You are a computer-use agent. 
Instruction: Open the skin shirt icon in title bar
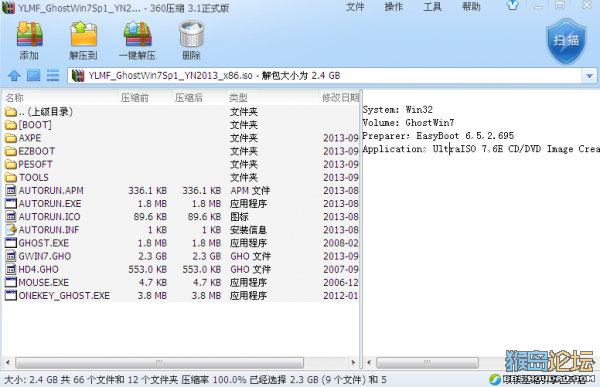coord(513,6)
